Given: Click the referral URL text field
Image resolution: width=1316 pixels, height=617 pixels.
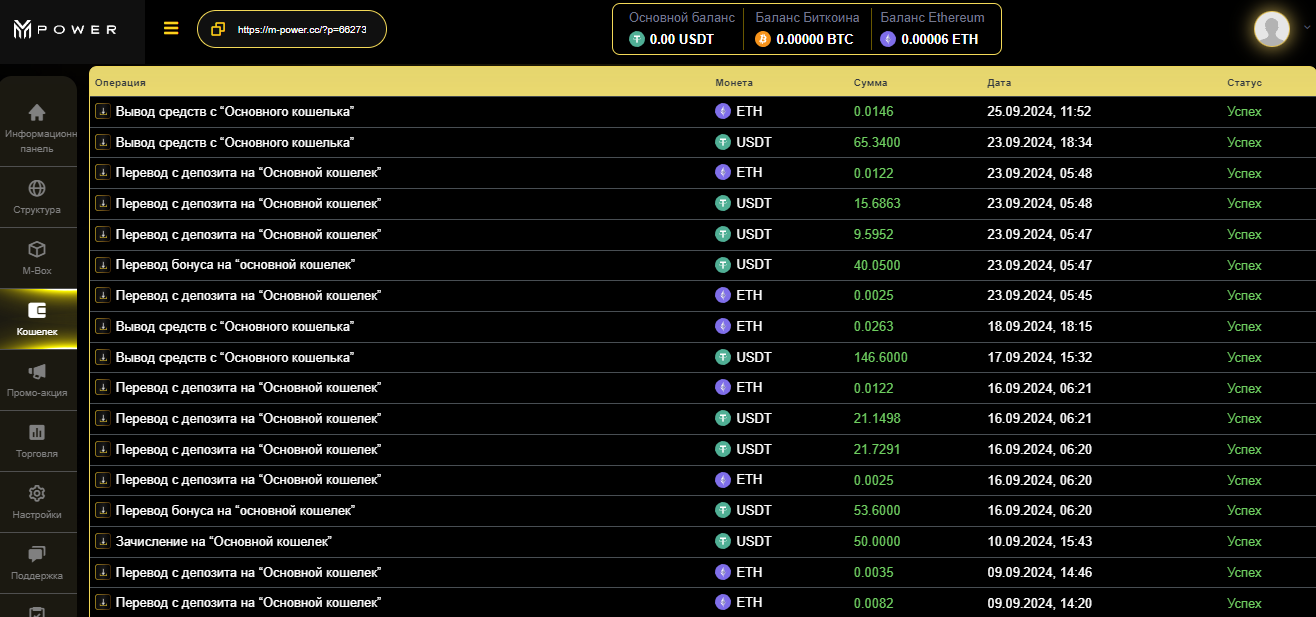Looking at the screenshot, I should (x=302, y=29).
